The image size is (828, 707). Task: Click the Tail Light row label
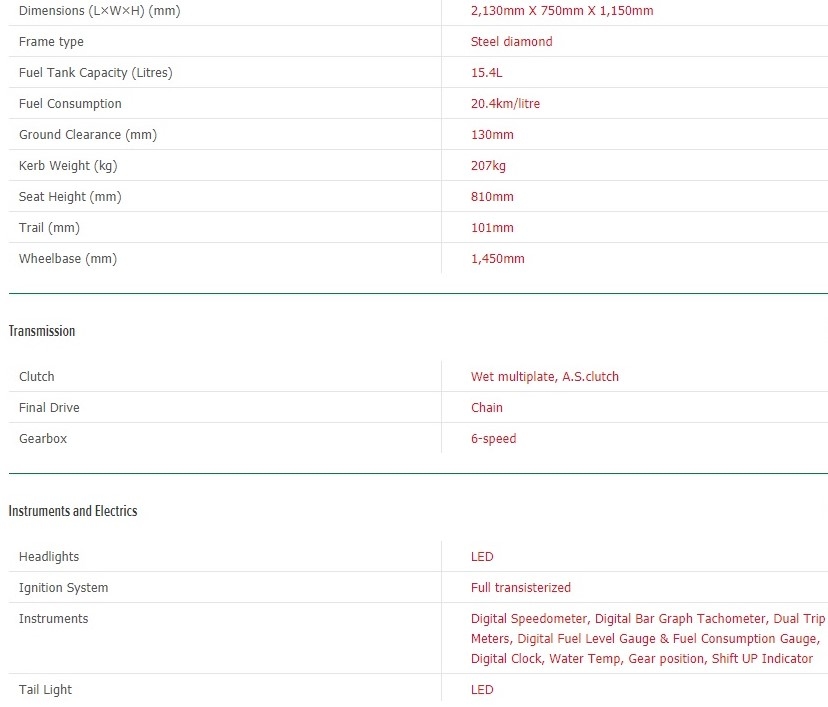(45, 690)
